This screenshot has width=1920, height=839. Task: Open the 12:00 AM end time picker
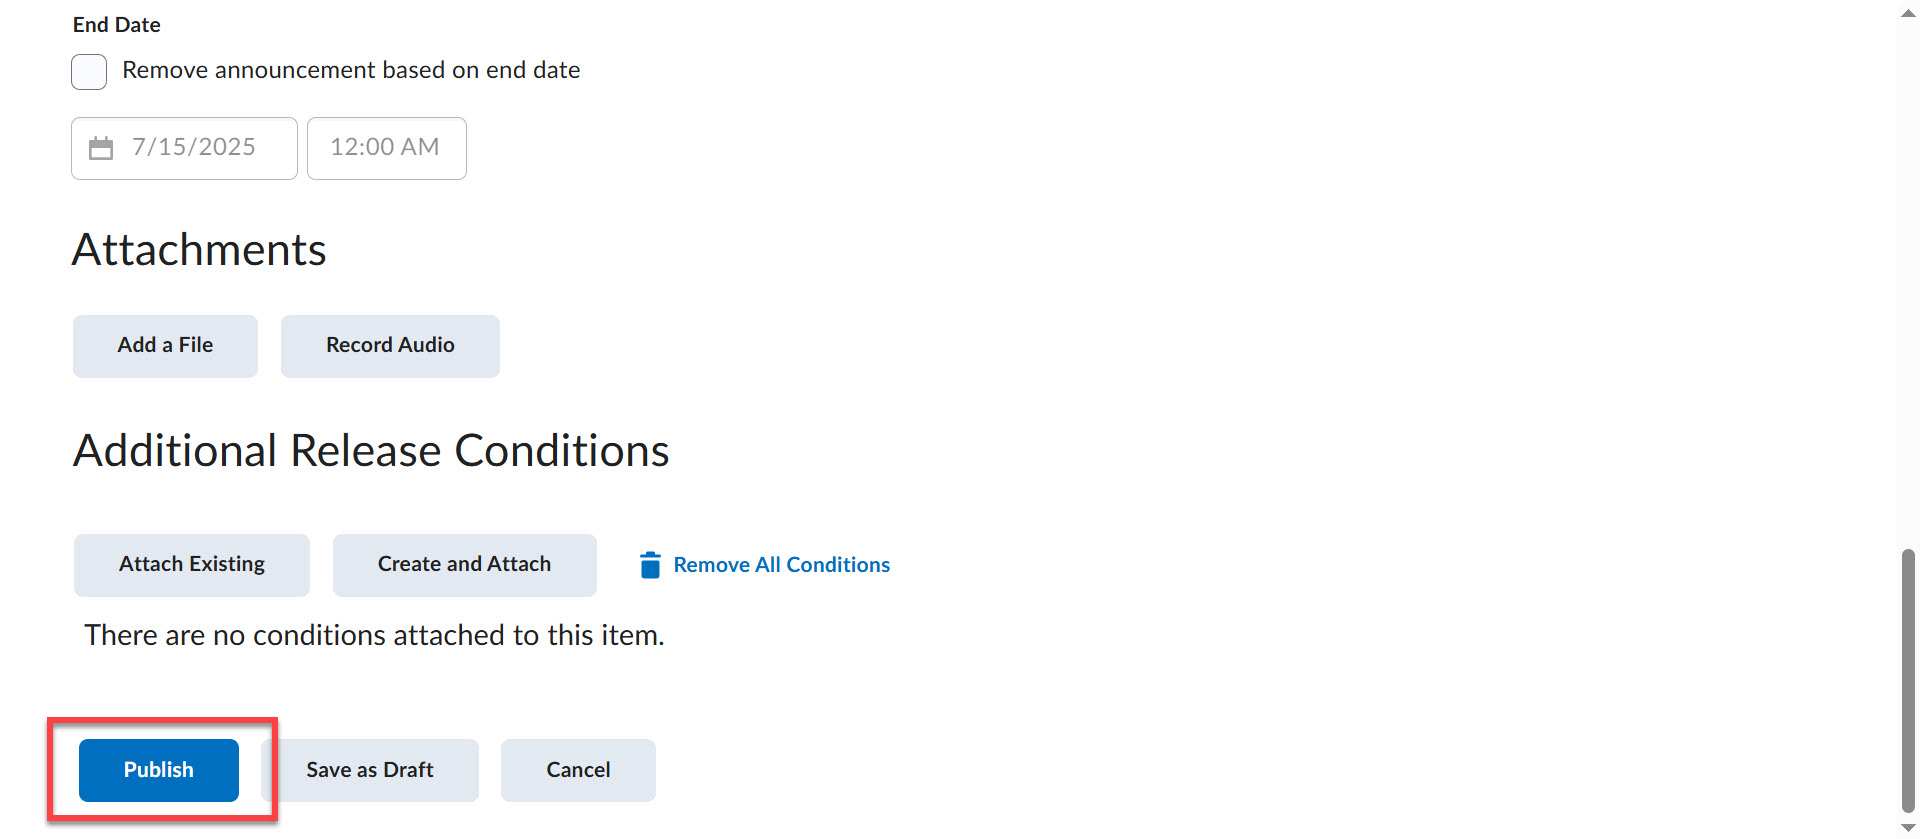386,148
